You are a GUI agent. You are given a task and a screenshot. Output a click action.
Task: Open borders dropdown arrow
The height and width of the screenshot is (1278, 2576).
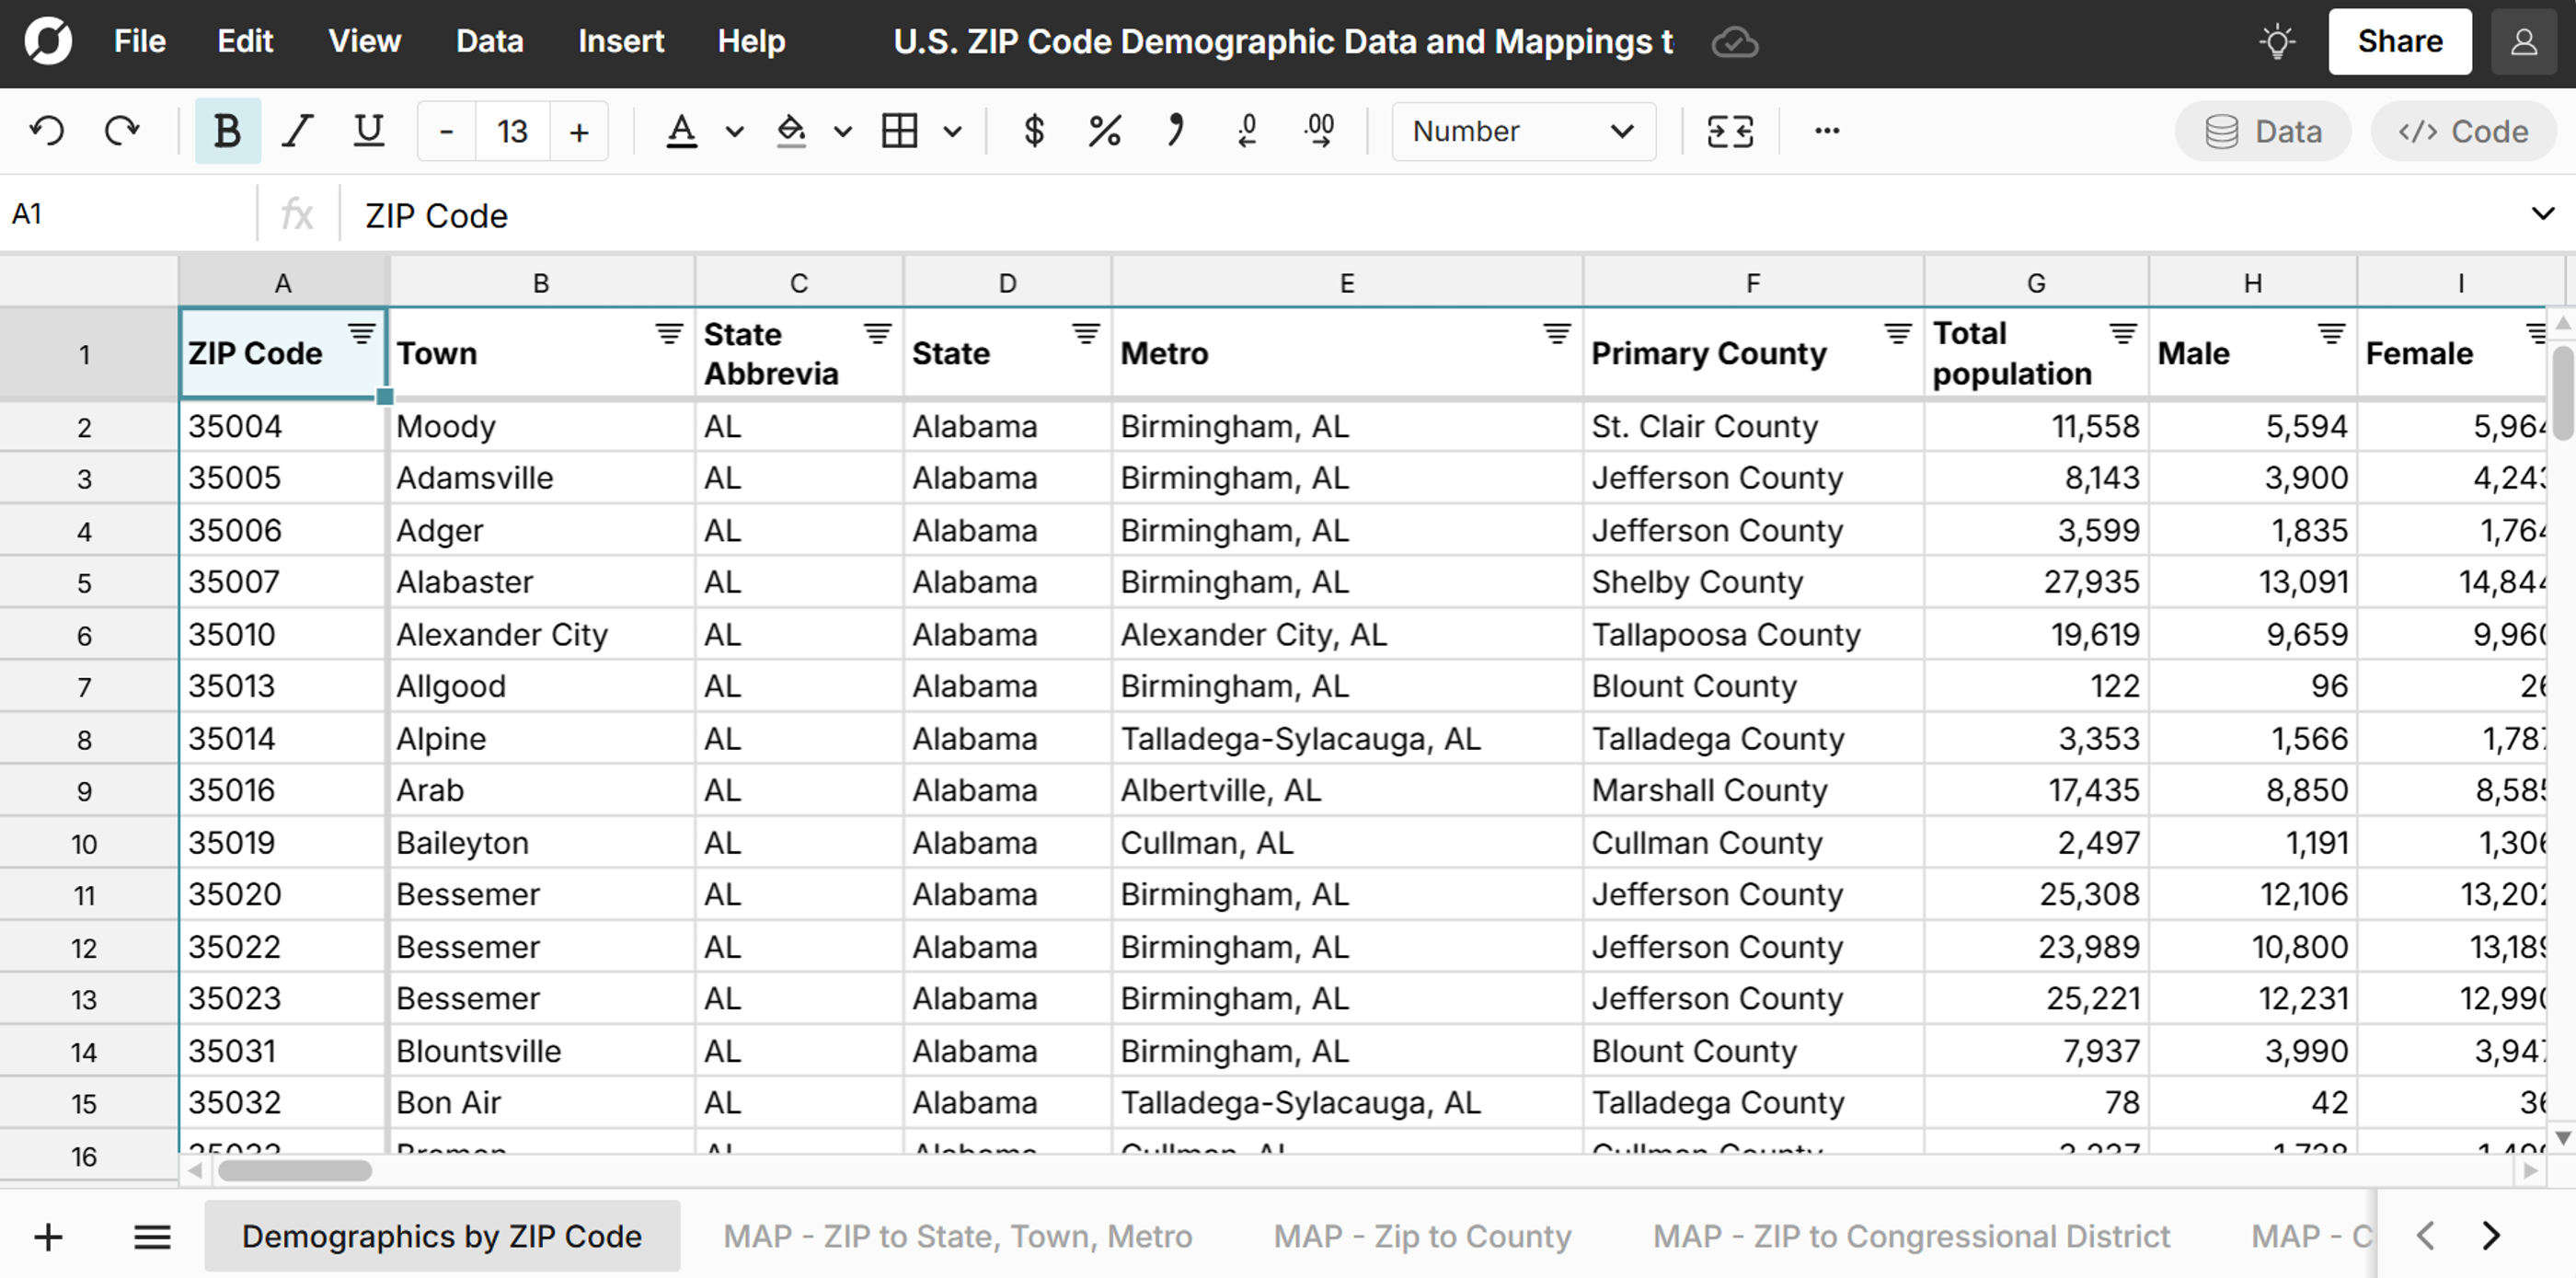pos(953,131)
